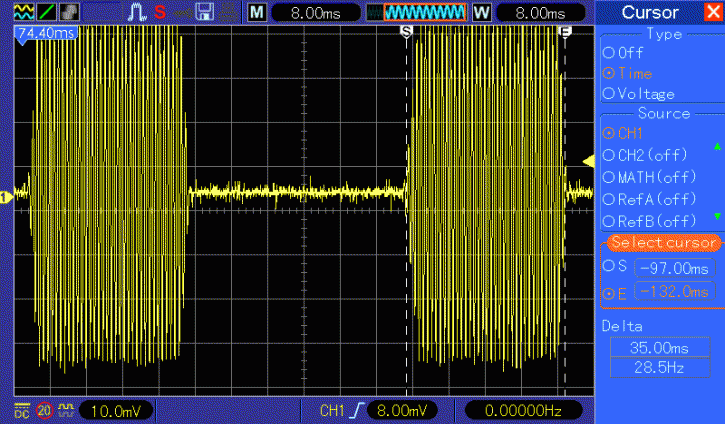Select Voltage cursor type
Screen dimensions: 725x424
607,93
